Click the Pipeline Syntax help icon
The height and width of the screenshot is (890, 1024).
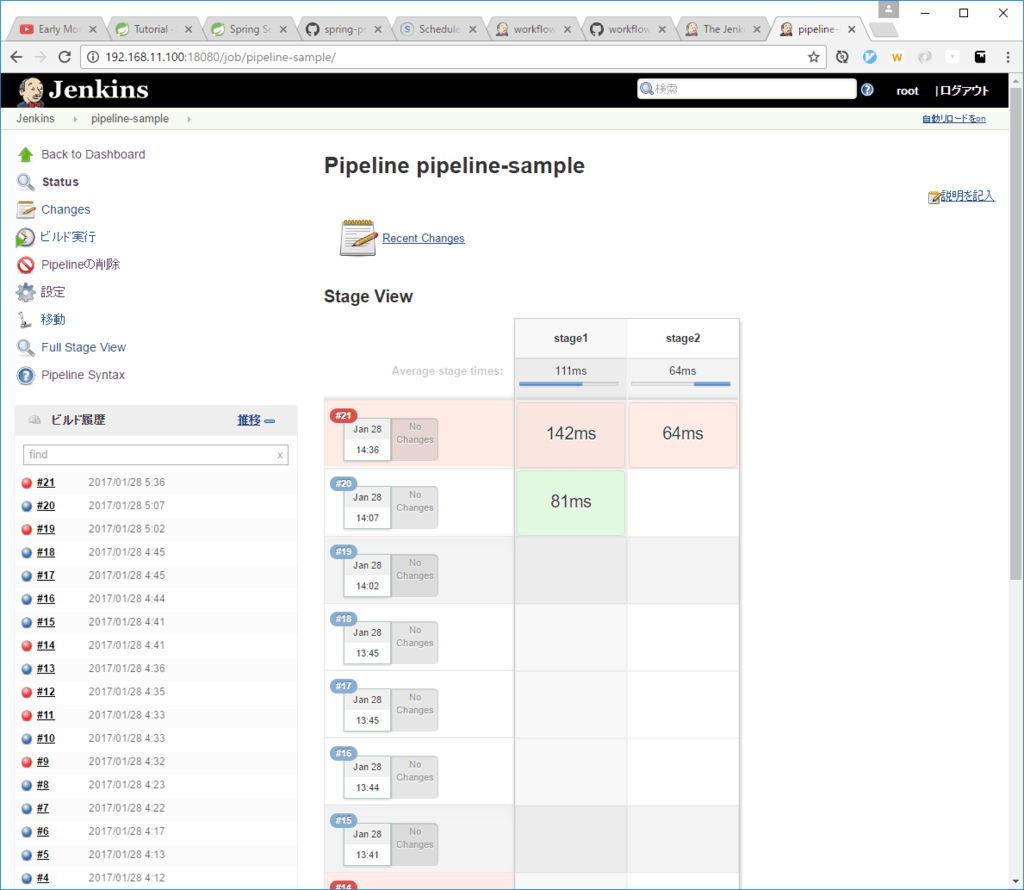(25, 376)
